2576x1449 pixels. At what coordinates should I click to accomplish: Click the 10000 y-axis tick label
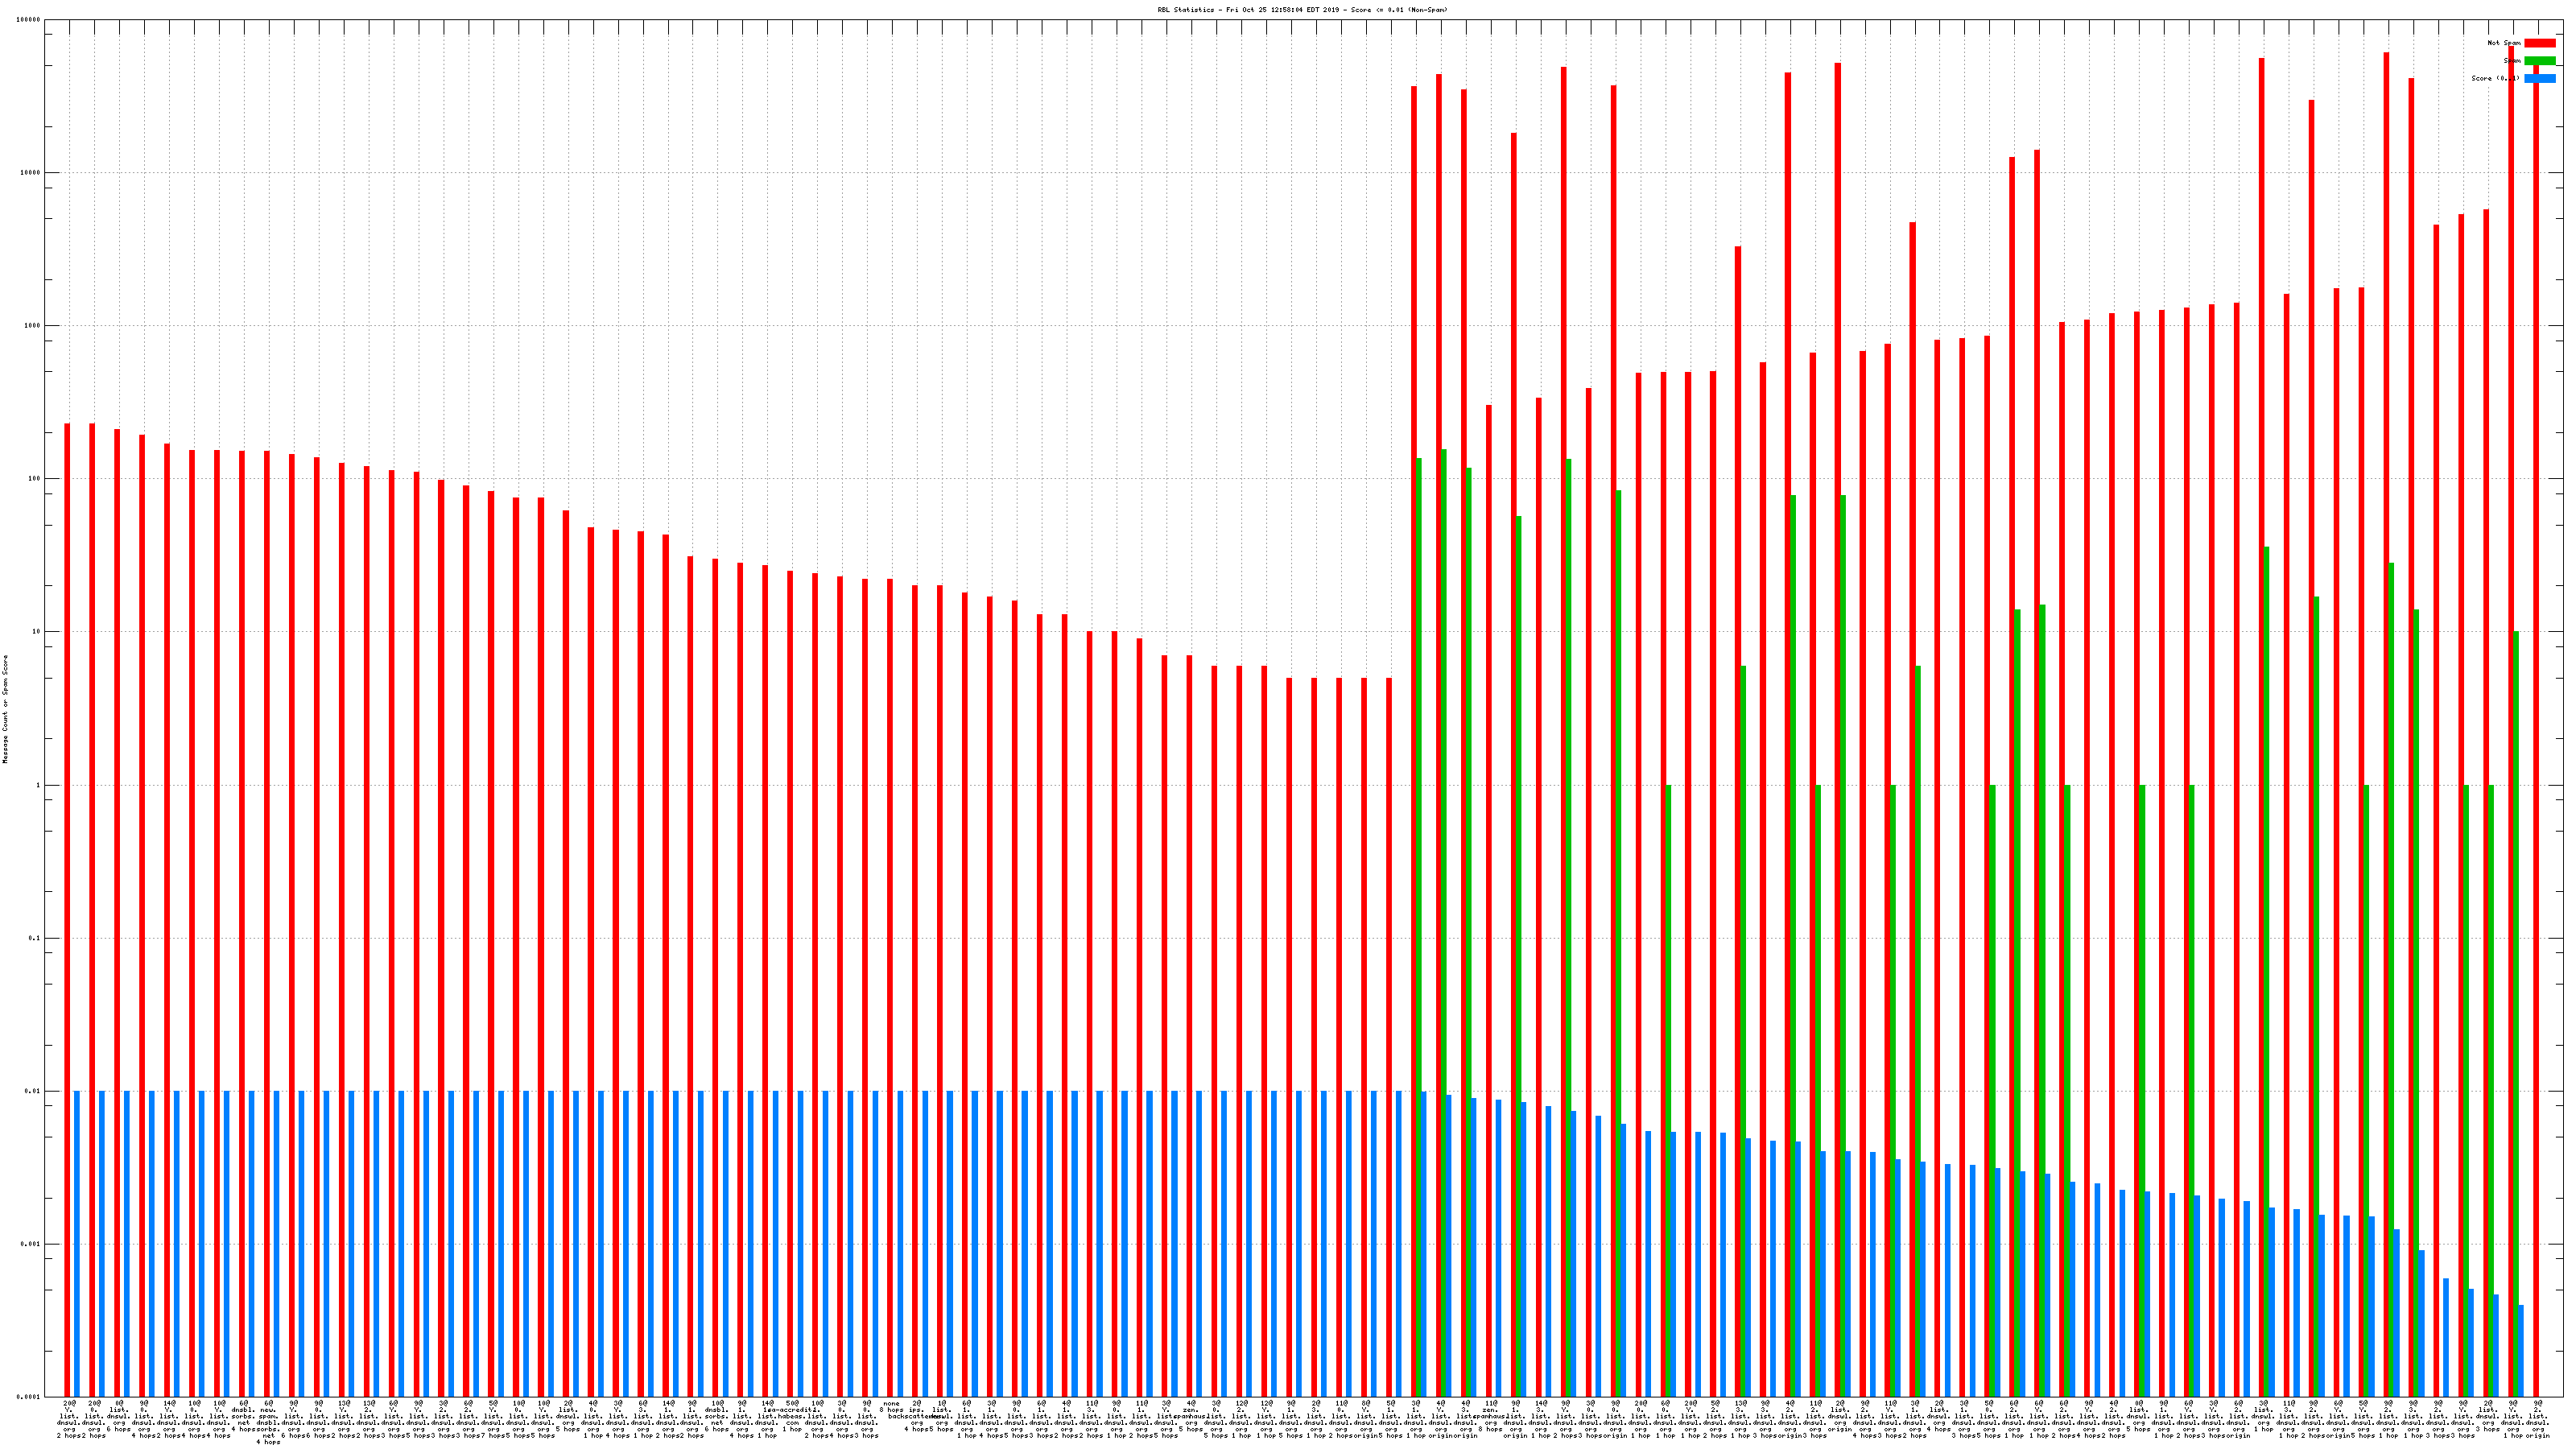[x=31, y=172]
